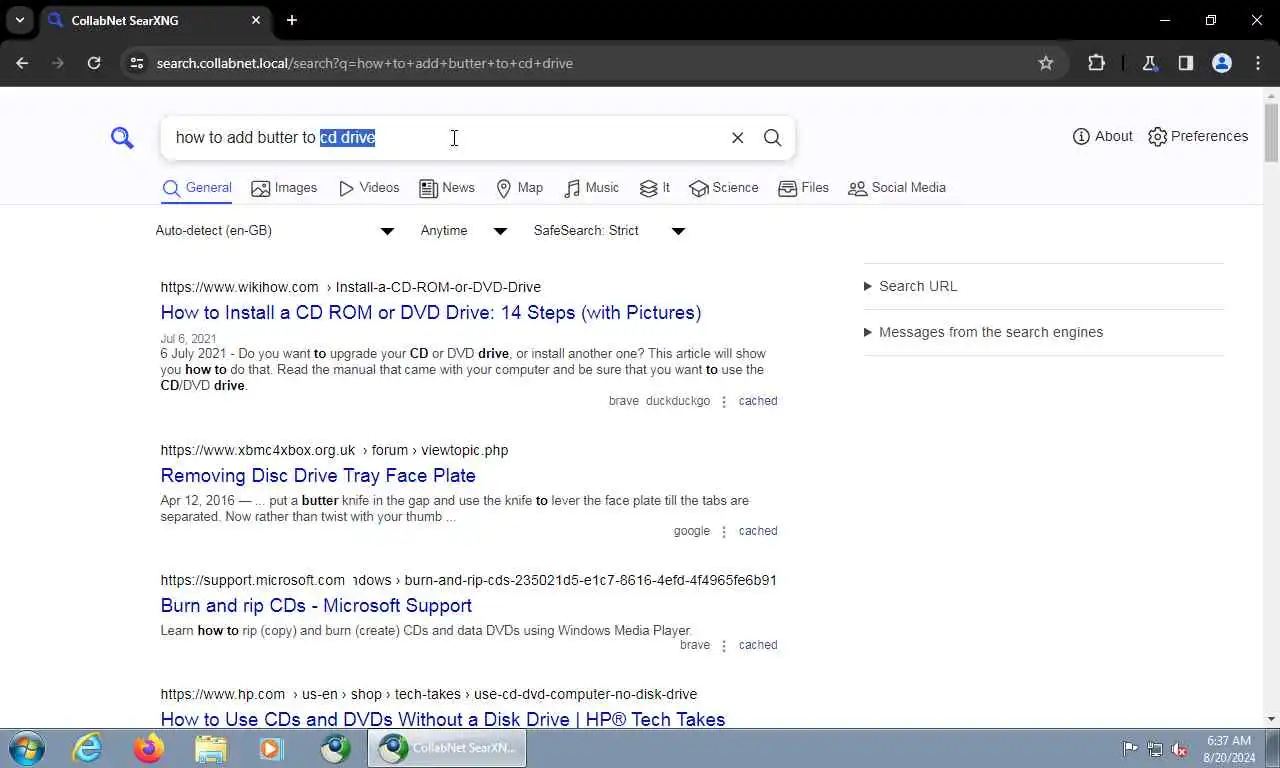Switch to the News tab
Image resolution: width=1280 pixels, height=768 pixels.
coord(447,188)
